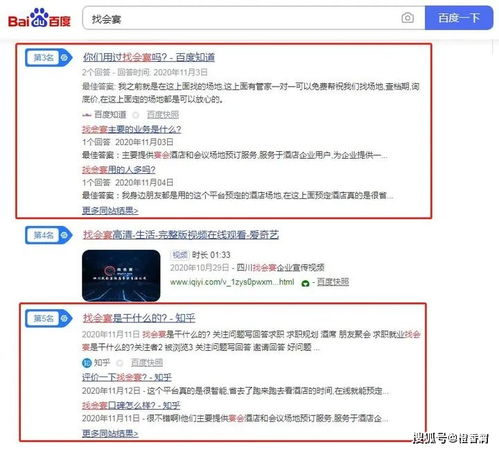Click the 第5名 rank badge

(x=49, y=318)
